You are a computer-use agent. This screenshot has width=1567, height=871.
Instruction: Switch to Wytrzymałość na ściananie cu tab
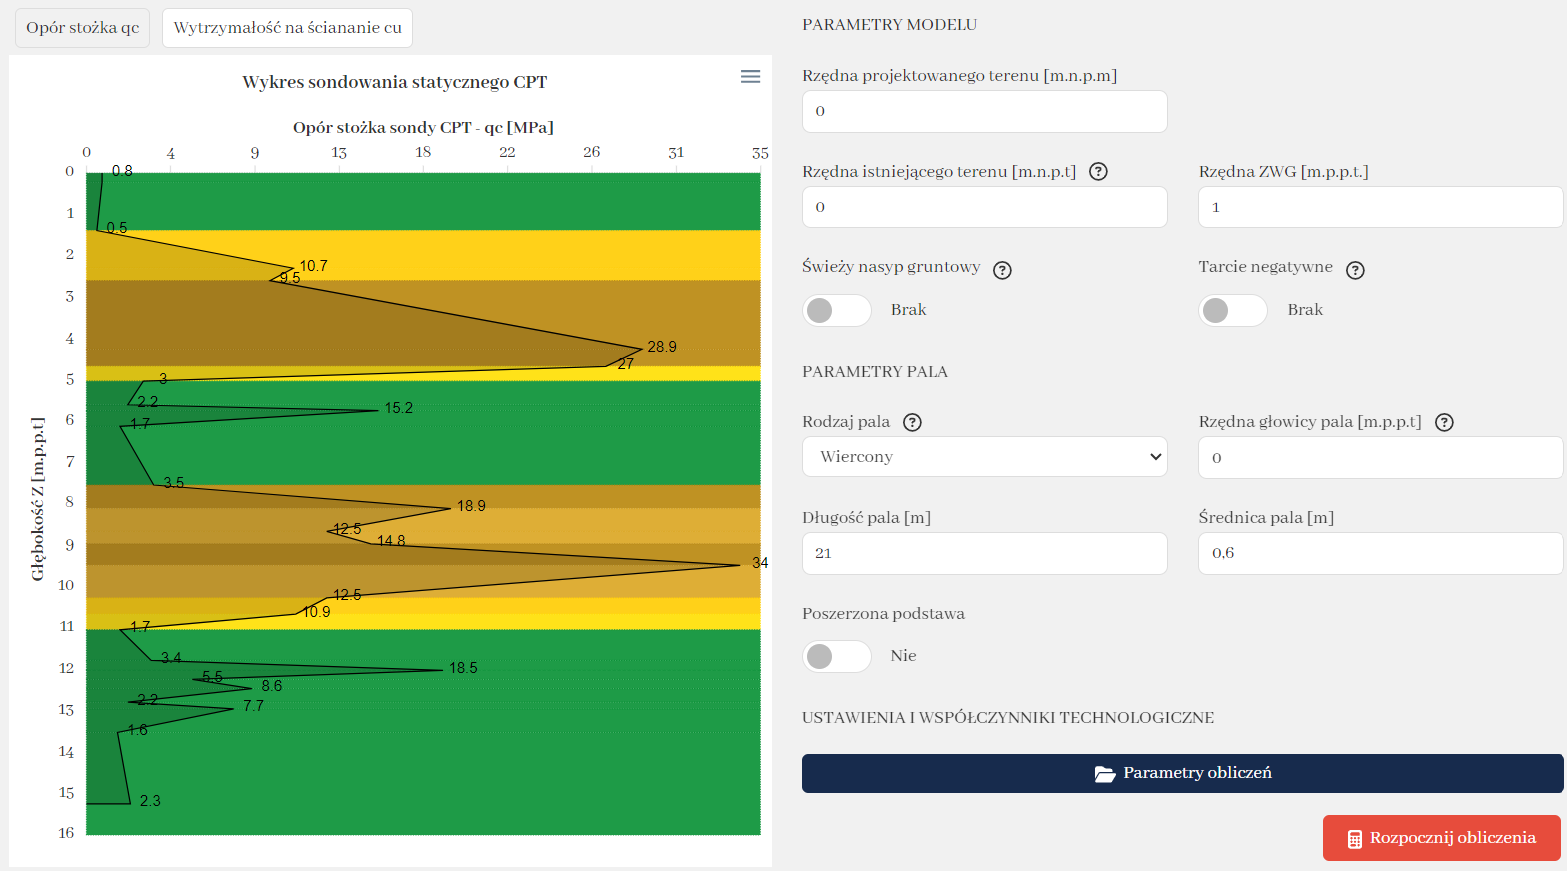pyautogui.click(x=287, y=28)
